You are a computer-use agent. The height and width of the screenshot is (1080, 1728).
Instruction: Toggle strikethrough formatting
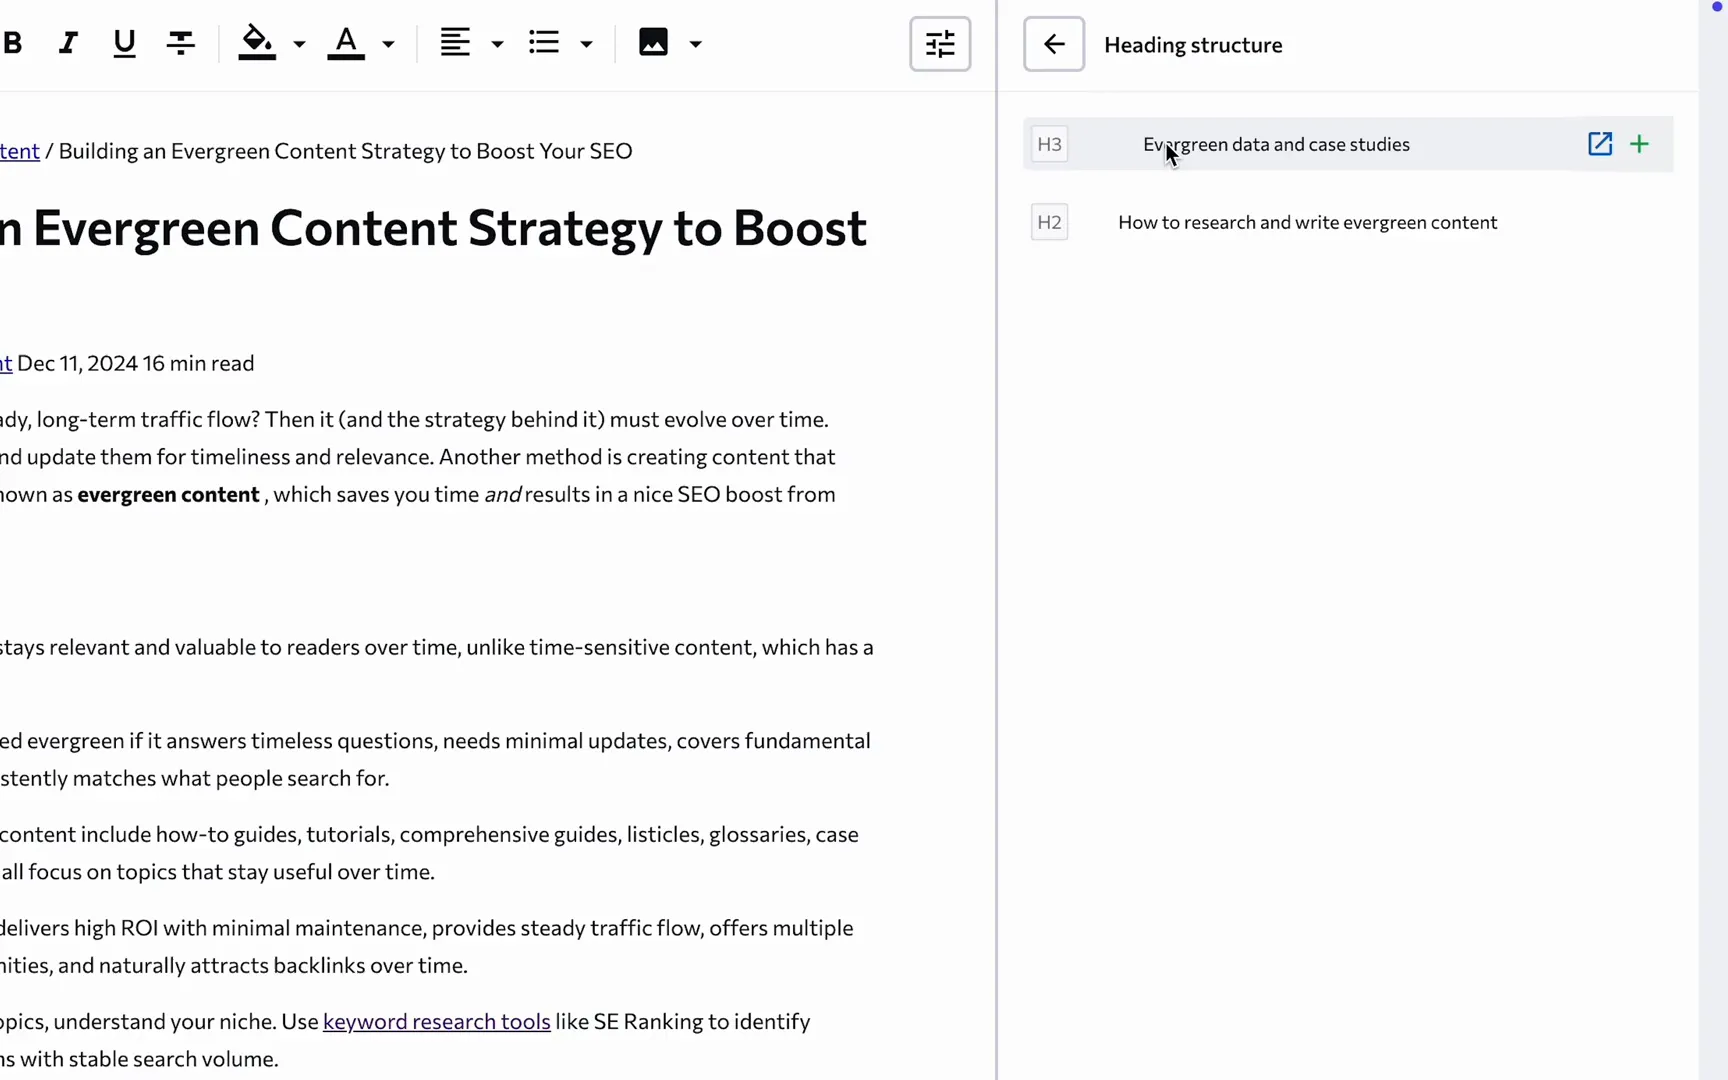click(x=180, y=42)
